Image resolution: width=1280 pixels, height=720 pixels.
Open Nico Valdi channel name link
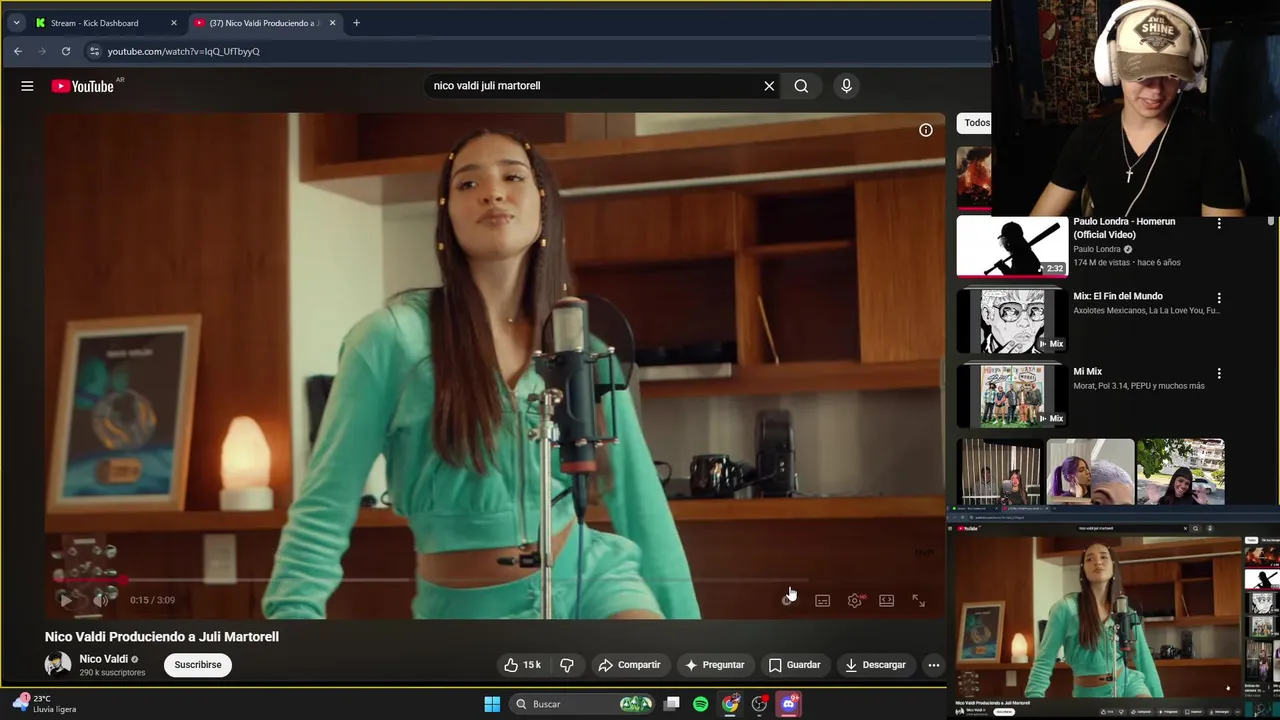pos(103,659)
